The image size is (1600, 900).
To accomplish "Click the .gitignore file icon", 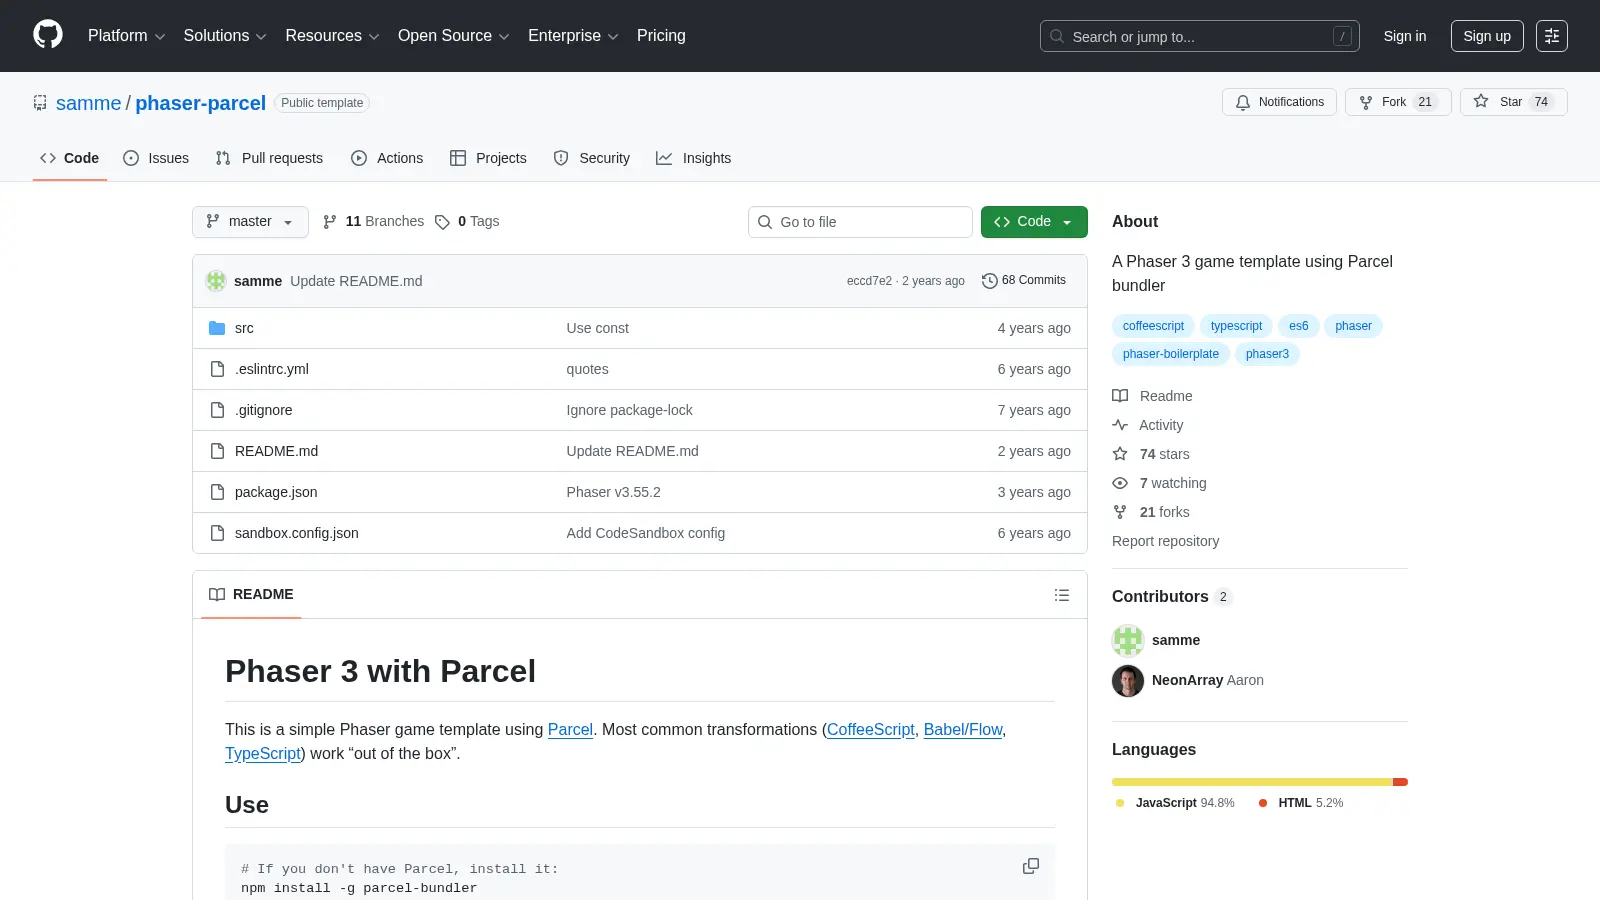I will tap(217, 410).
